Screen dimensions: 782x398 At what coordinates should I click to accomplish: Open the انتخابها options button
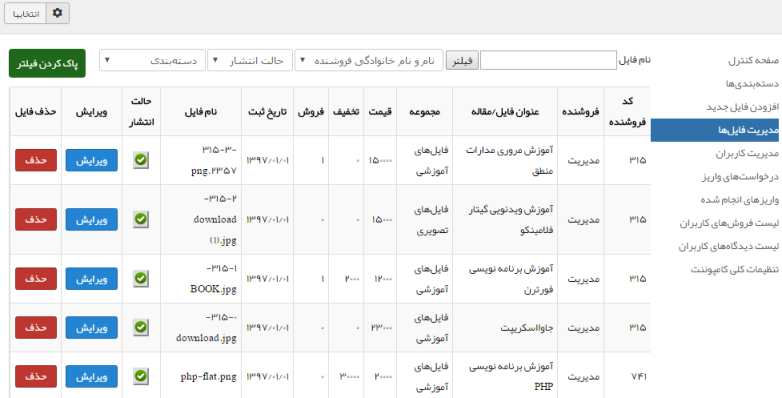pos(25,13)
